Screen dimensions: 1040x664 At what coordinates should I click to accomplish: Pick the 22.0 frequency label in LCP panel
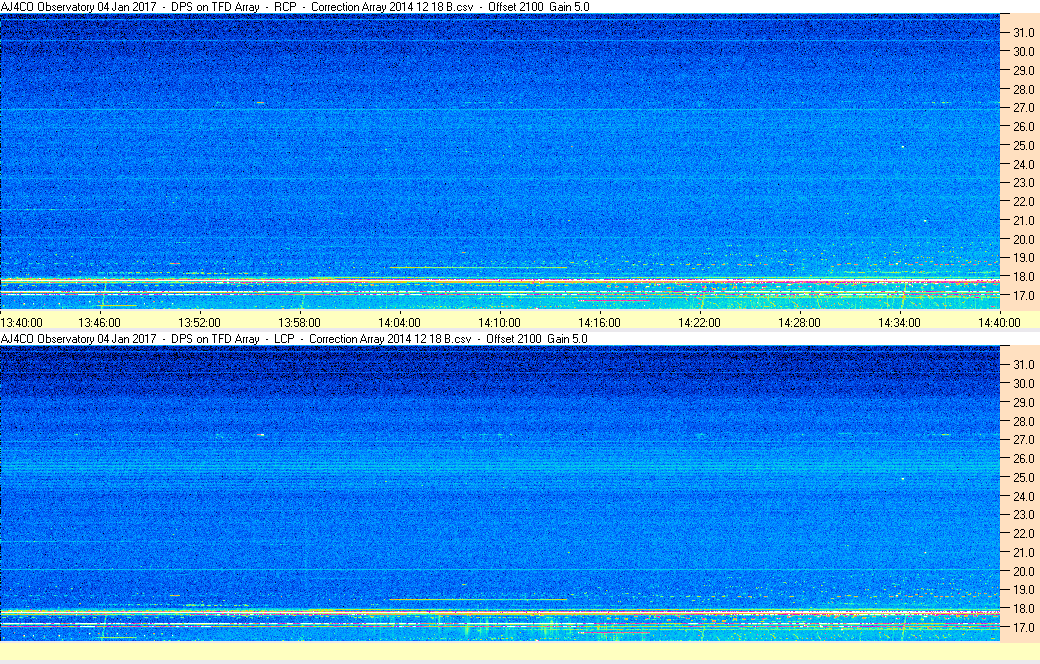[1023, 534]
